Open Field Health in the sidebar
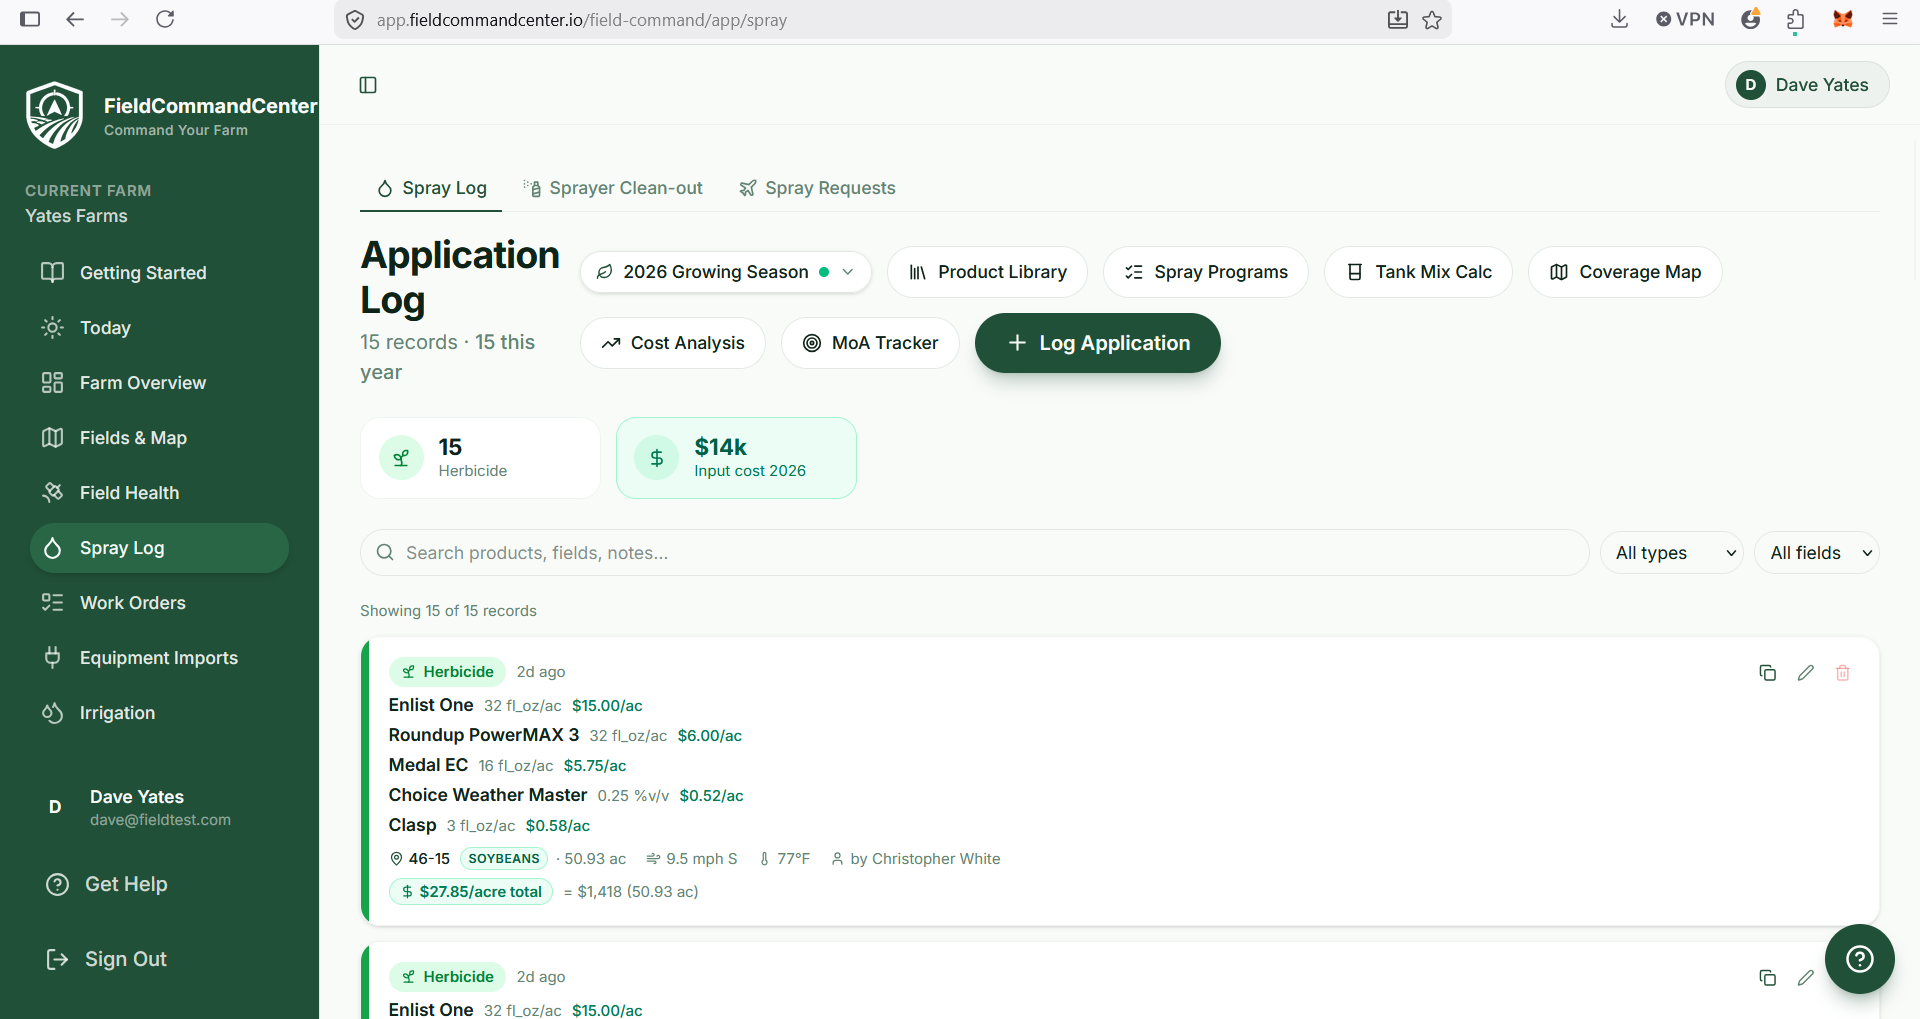Image resolution: width=1920 pixels, height=1019 pixels. pyautogui.click(x=159, y=493)
